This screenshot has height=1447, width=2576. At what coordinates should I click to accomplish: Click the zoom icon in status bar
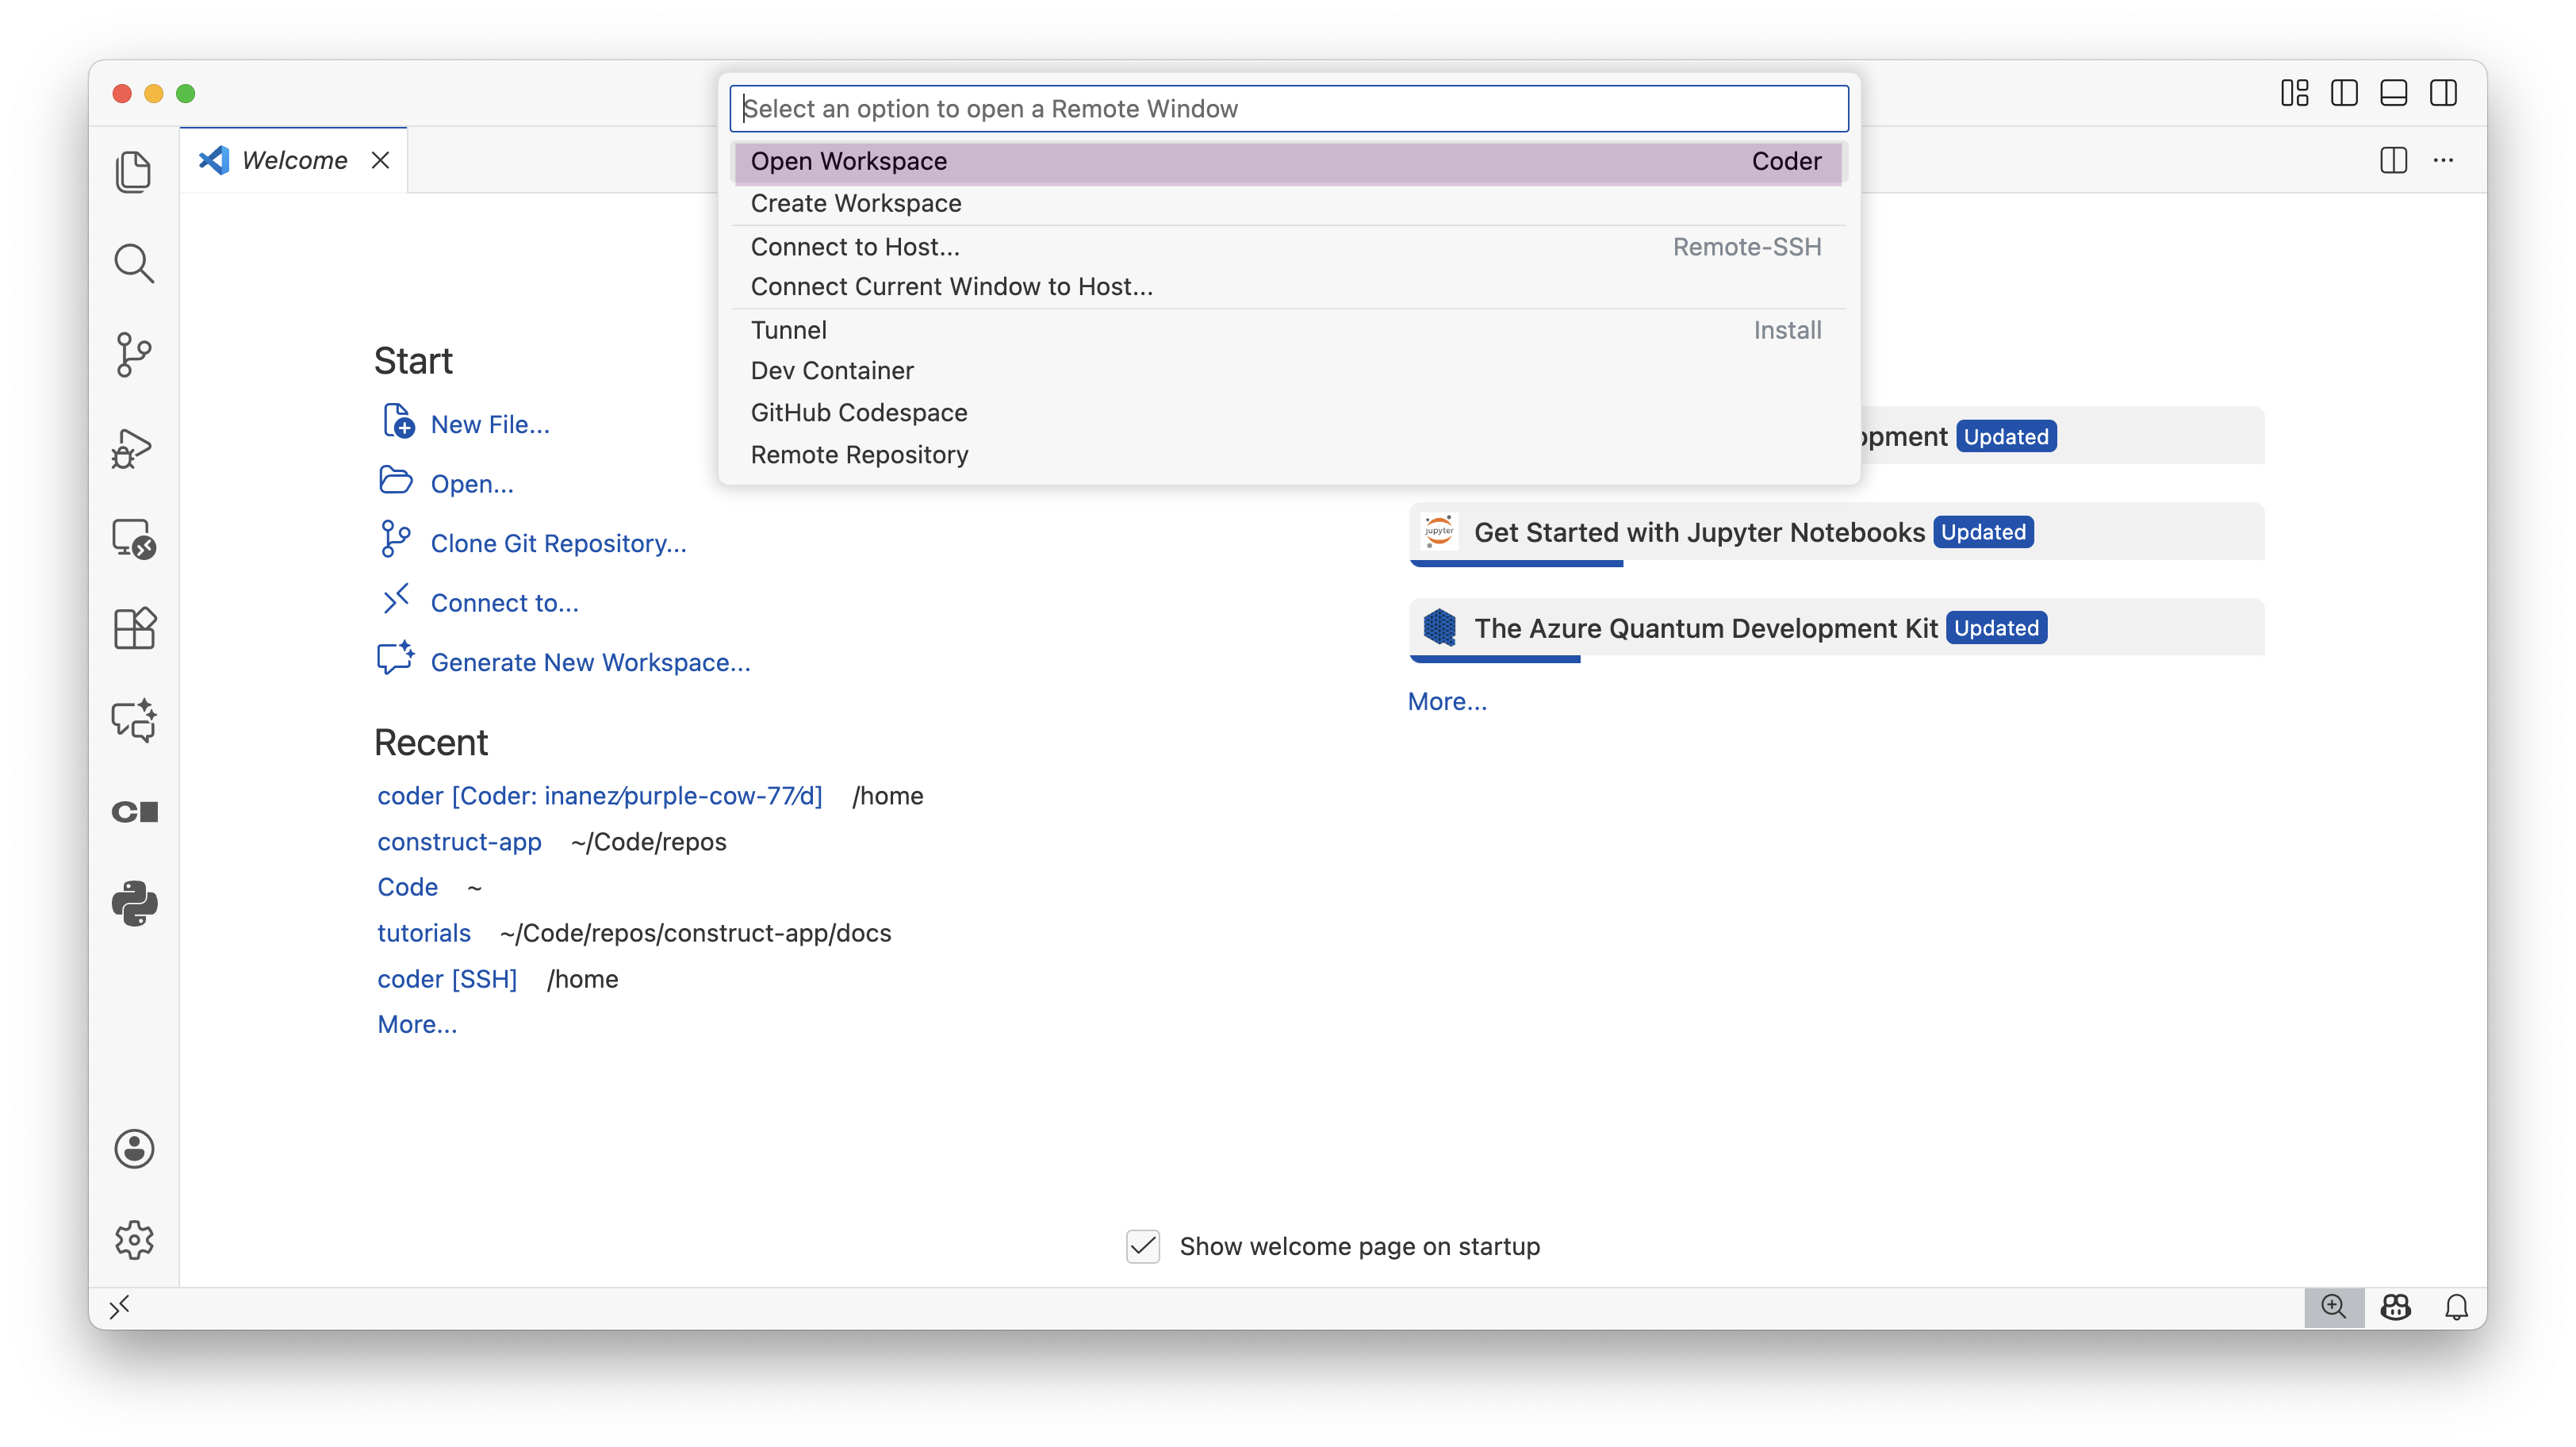tap(2333, 1307)
